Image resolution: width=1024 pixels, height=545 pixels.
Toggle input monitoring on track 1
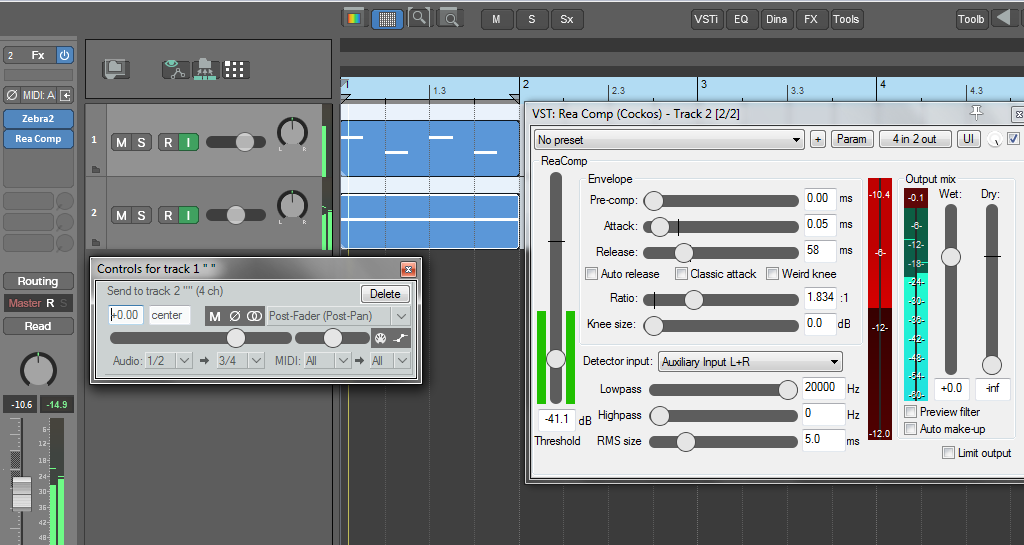pyautogui.click(x=188, y=142)
